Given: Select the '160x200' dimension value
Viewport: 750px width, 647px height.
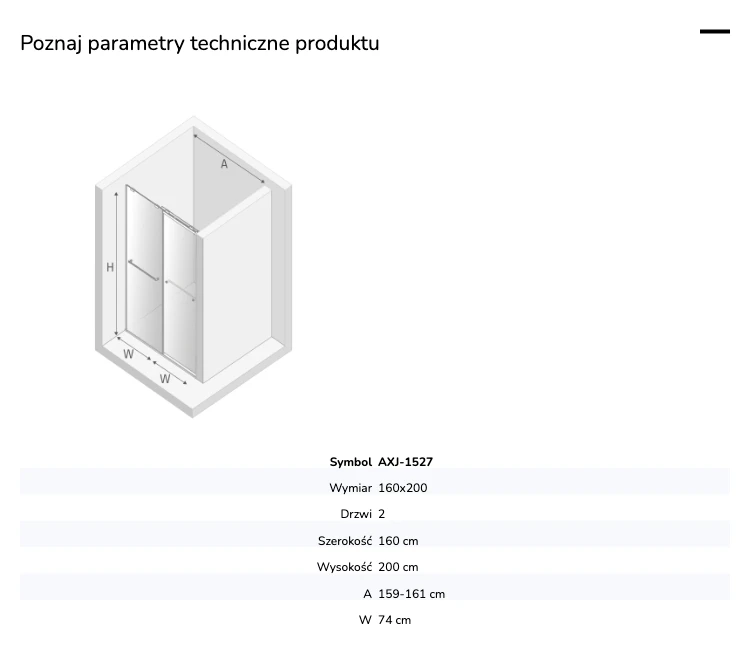Looking at the screenshot, I should pyautogui.click(x=403, y=488).
